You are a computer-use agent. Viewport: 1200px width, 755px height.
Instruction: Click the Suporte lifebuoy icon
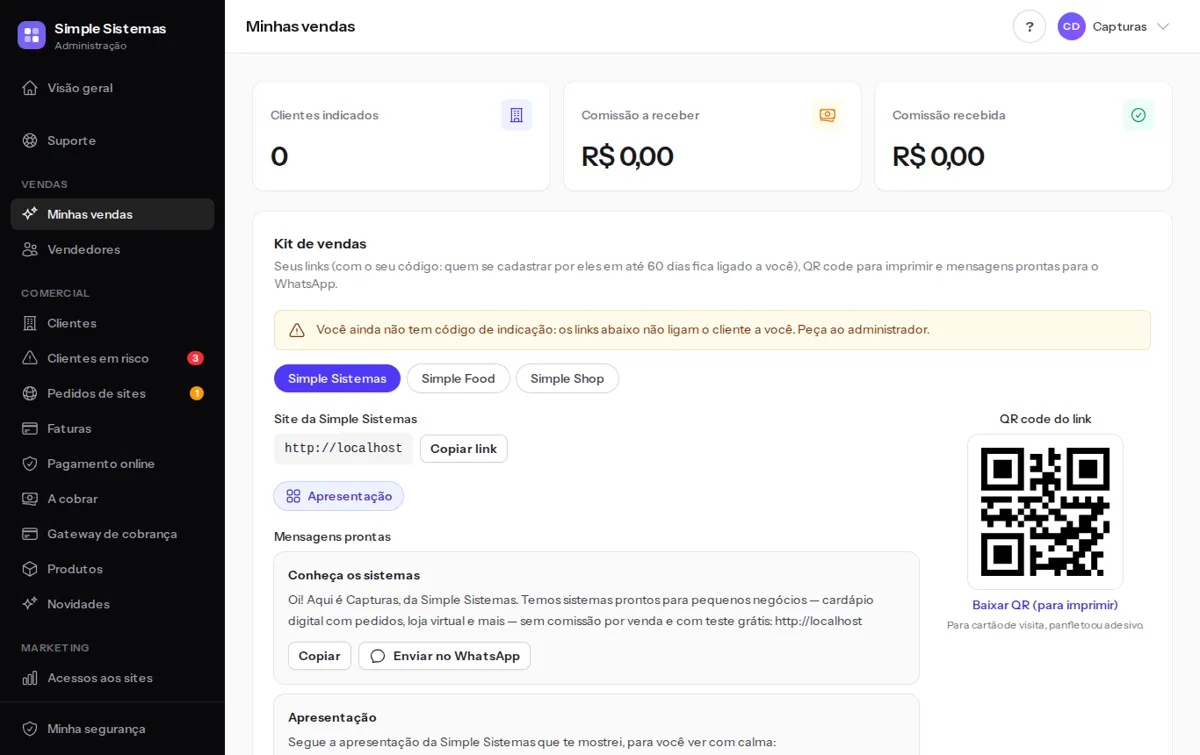30,141
